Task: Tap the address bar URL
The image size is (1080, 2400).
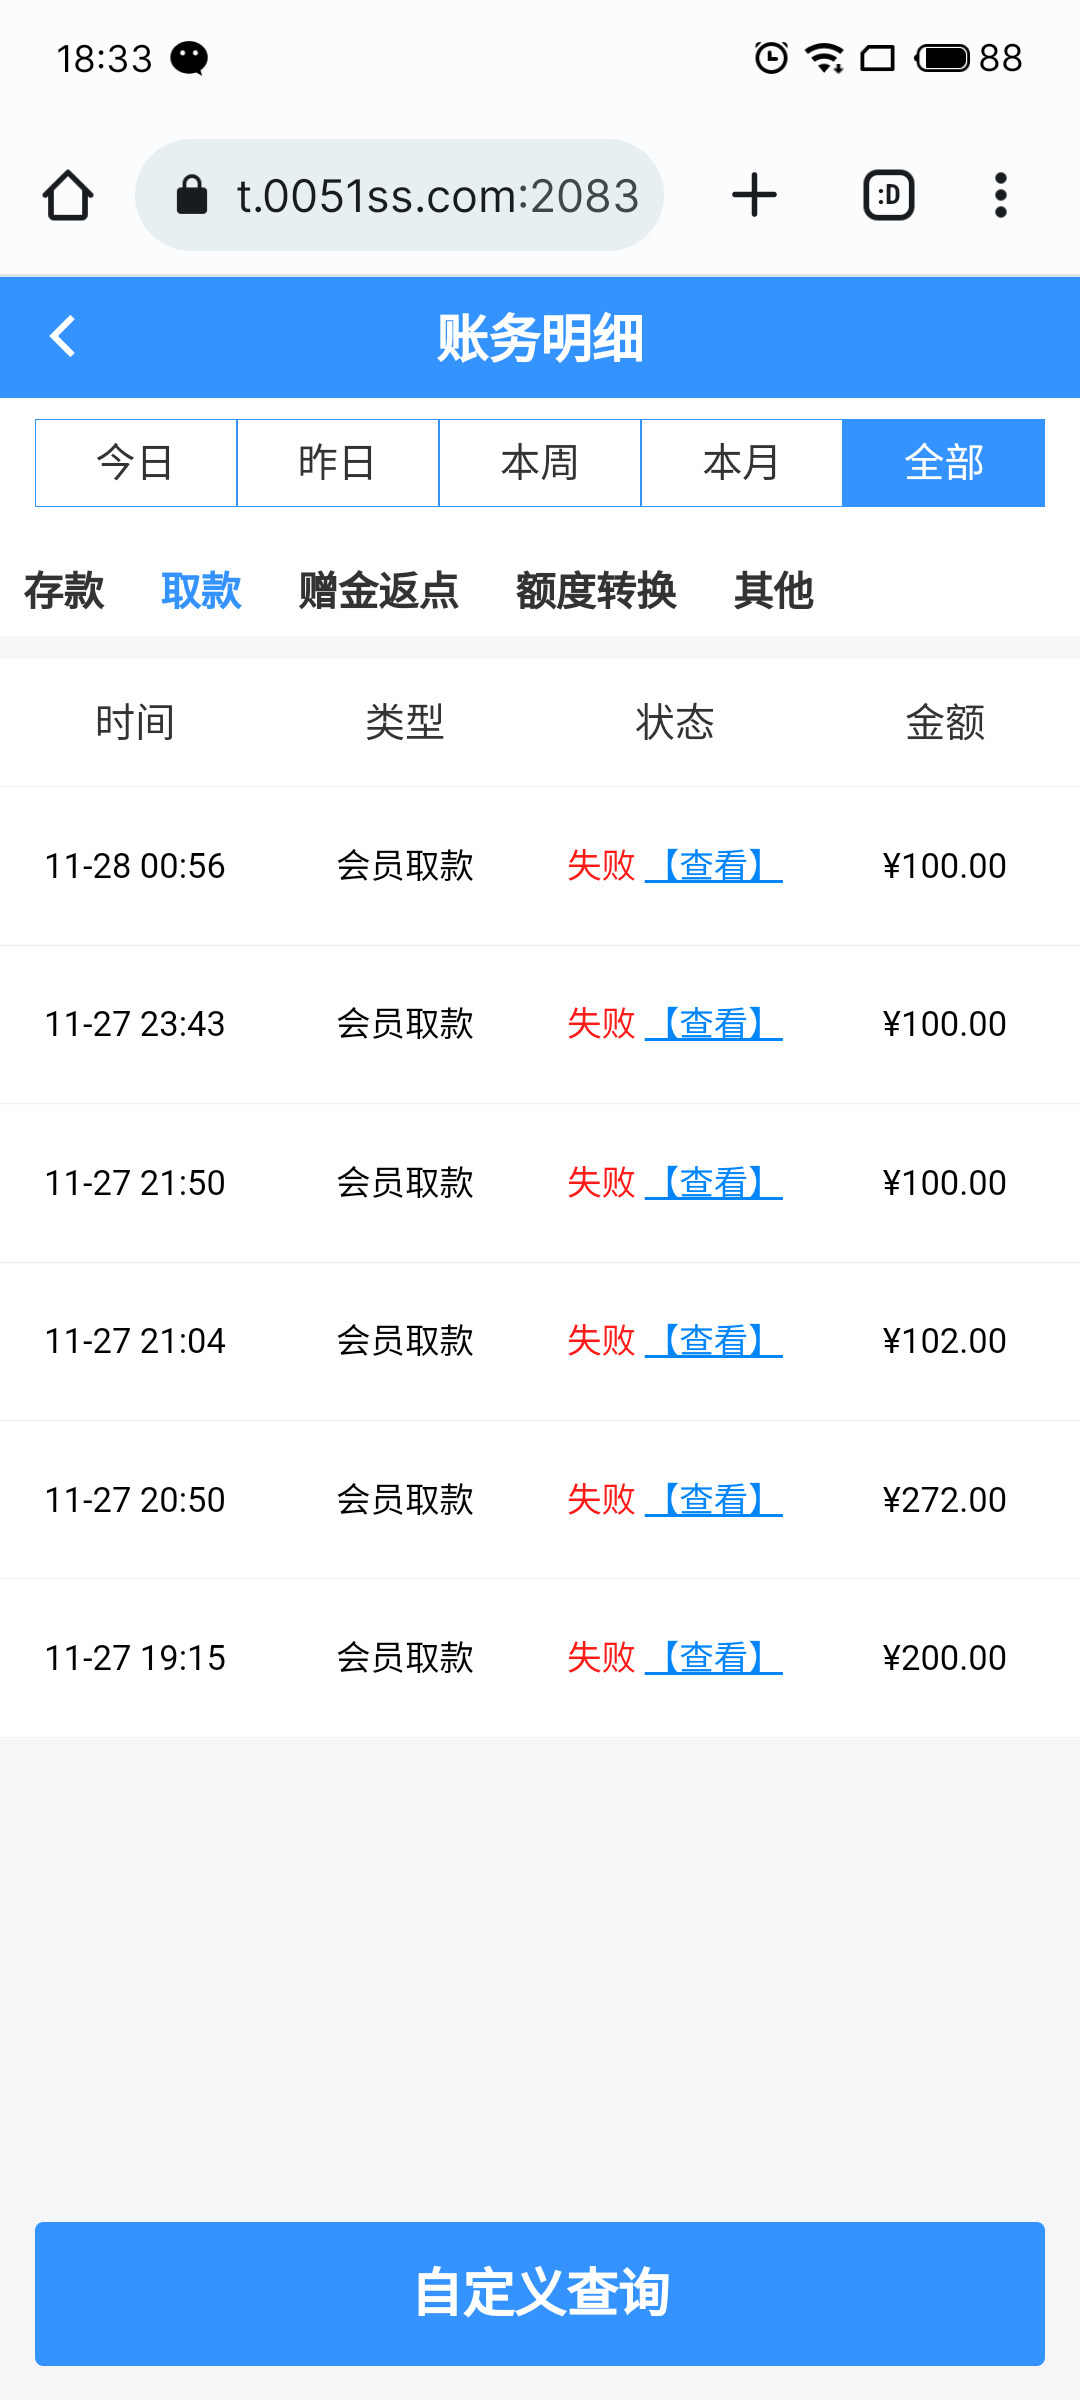Action: 437,195
